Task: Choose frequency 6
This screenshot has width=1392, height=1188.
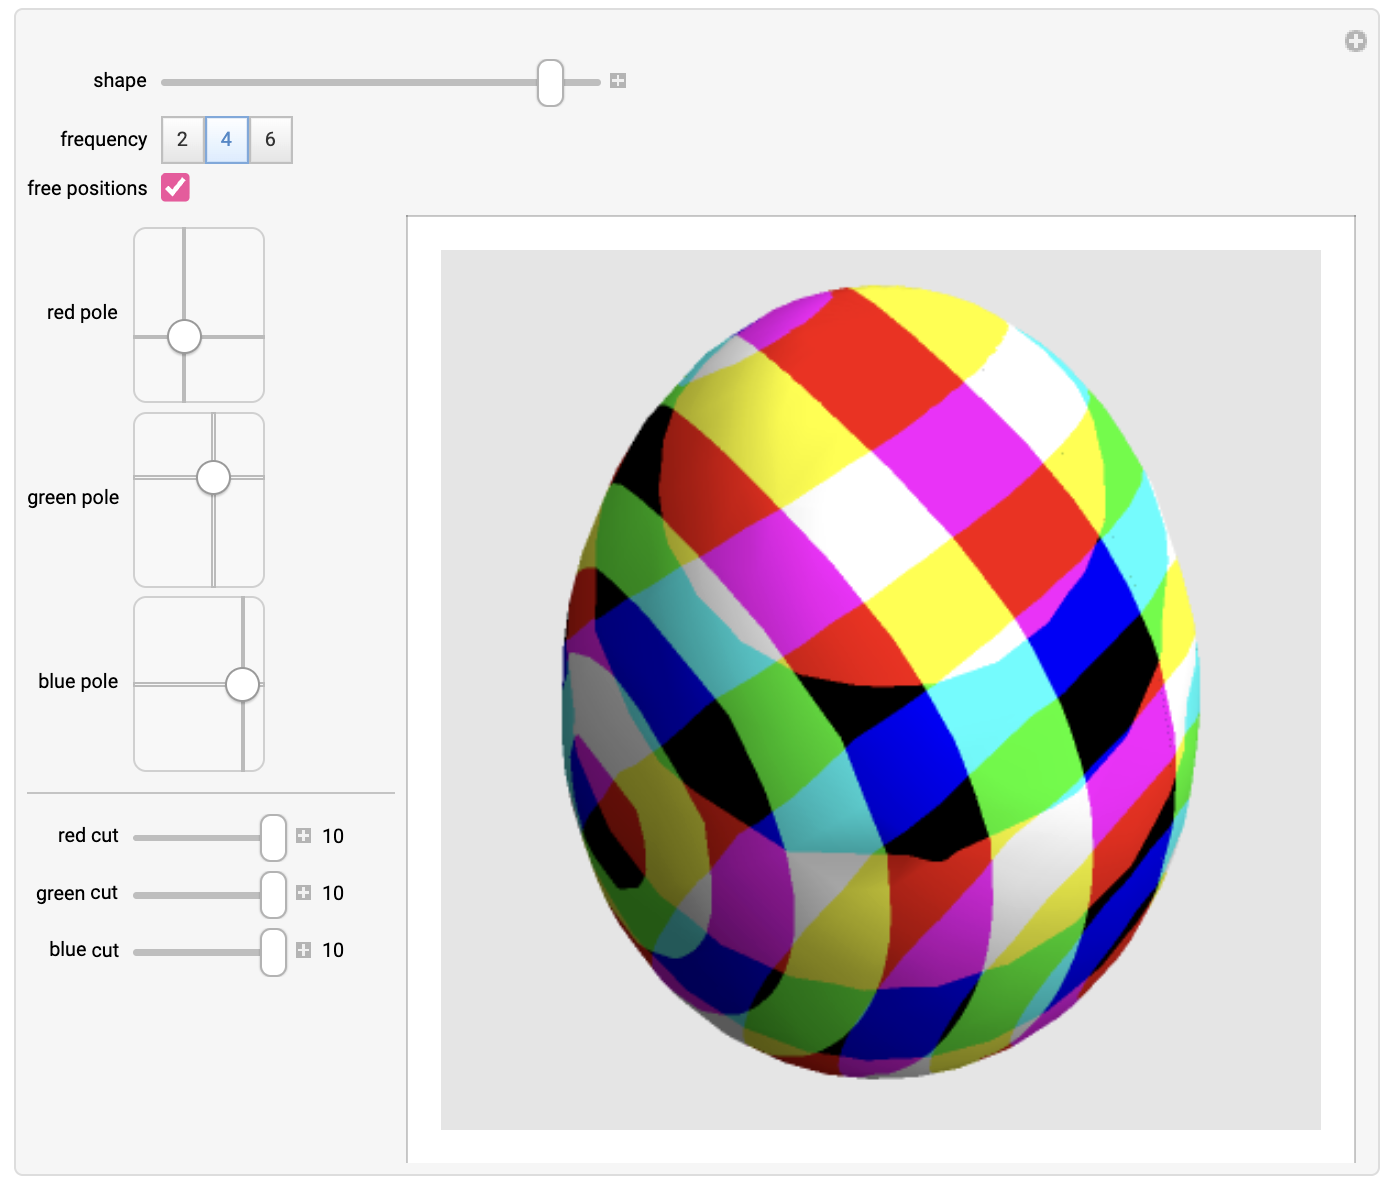Action: (x=270, y=140)
